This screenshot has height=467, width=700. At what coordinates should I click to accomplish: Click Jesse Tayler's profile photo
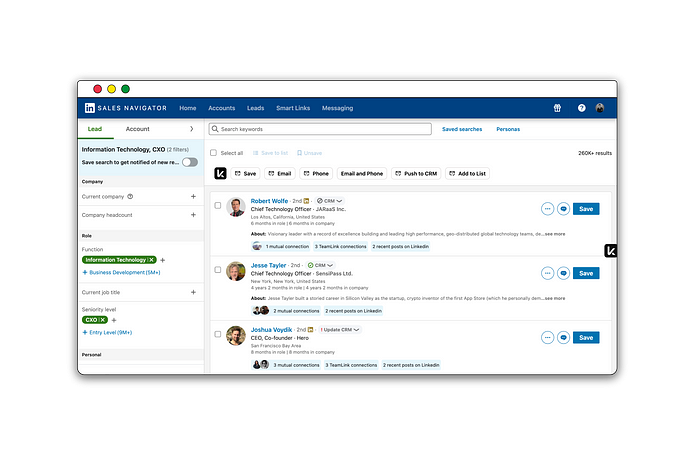[236, 271]
